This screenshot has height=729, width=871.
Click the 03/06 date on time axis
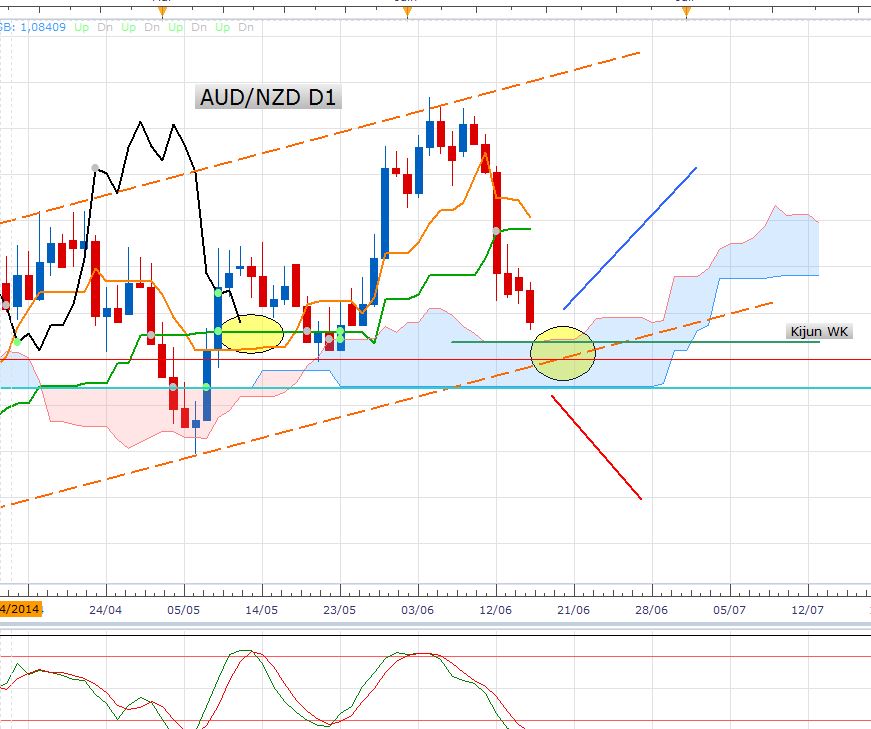417,610
